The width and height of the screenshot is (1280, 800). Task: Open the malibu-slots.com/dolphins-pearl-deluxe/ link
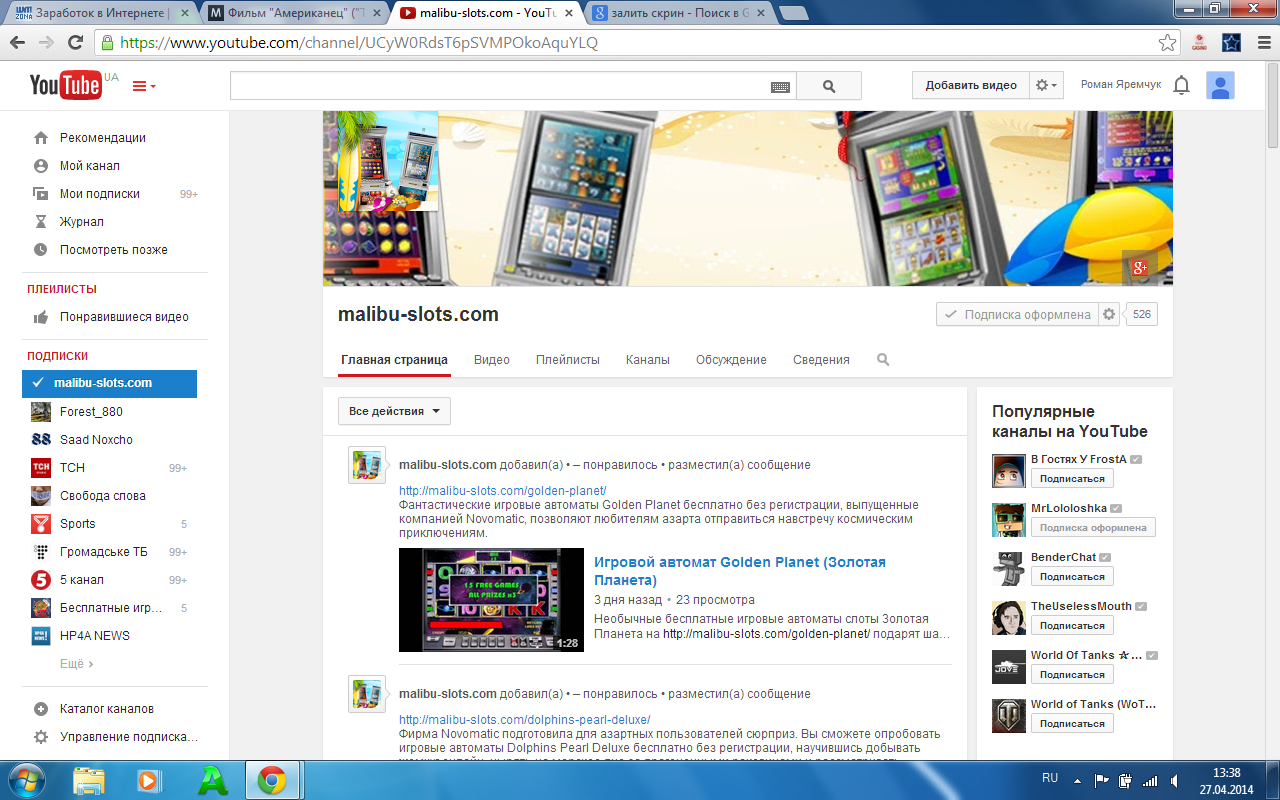pyautogui.click(x=524, y=720)
